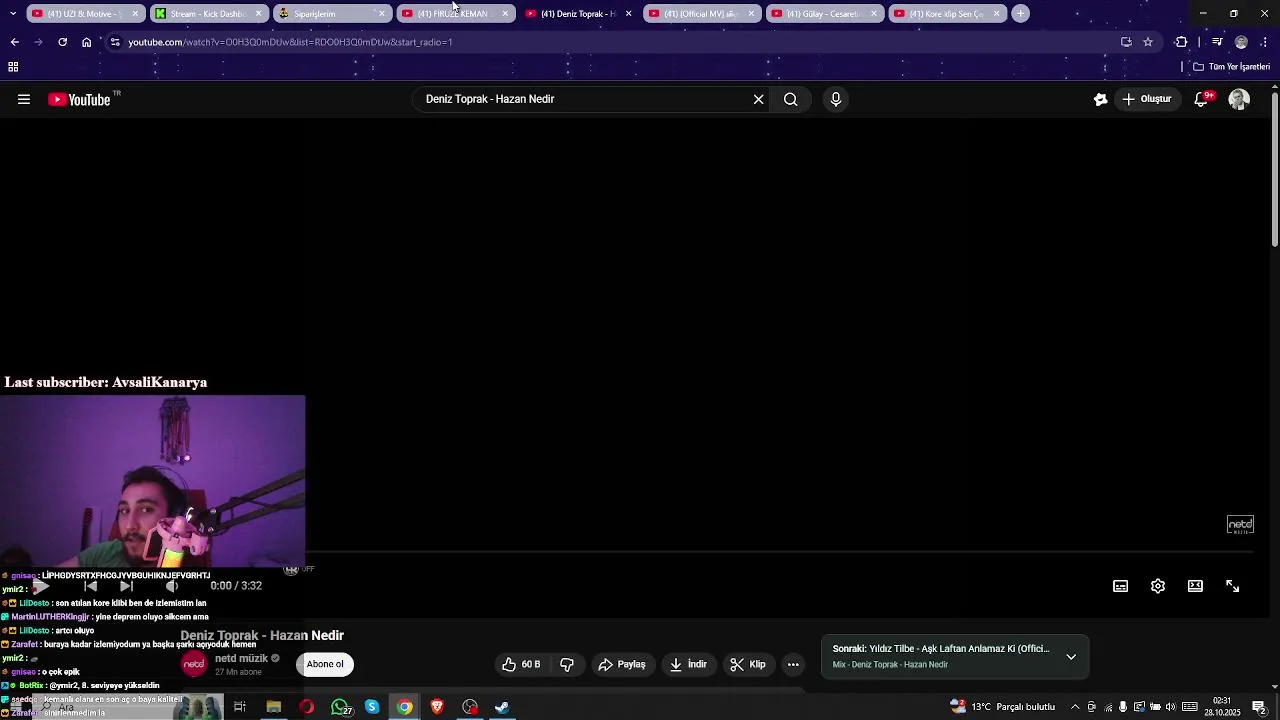The image size is (1280, 720).
Task: Subscribe with the Abone ol button
Action: [x=325, y=664]
